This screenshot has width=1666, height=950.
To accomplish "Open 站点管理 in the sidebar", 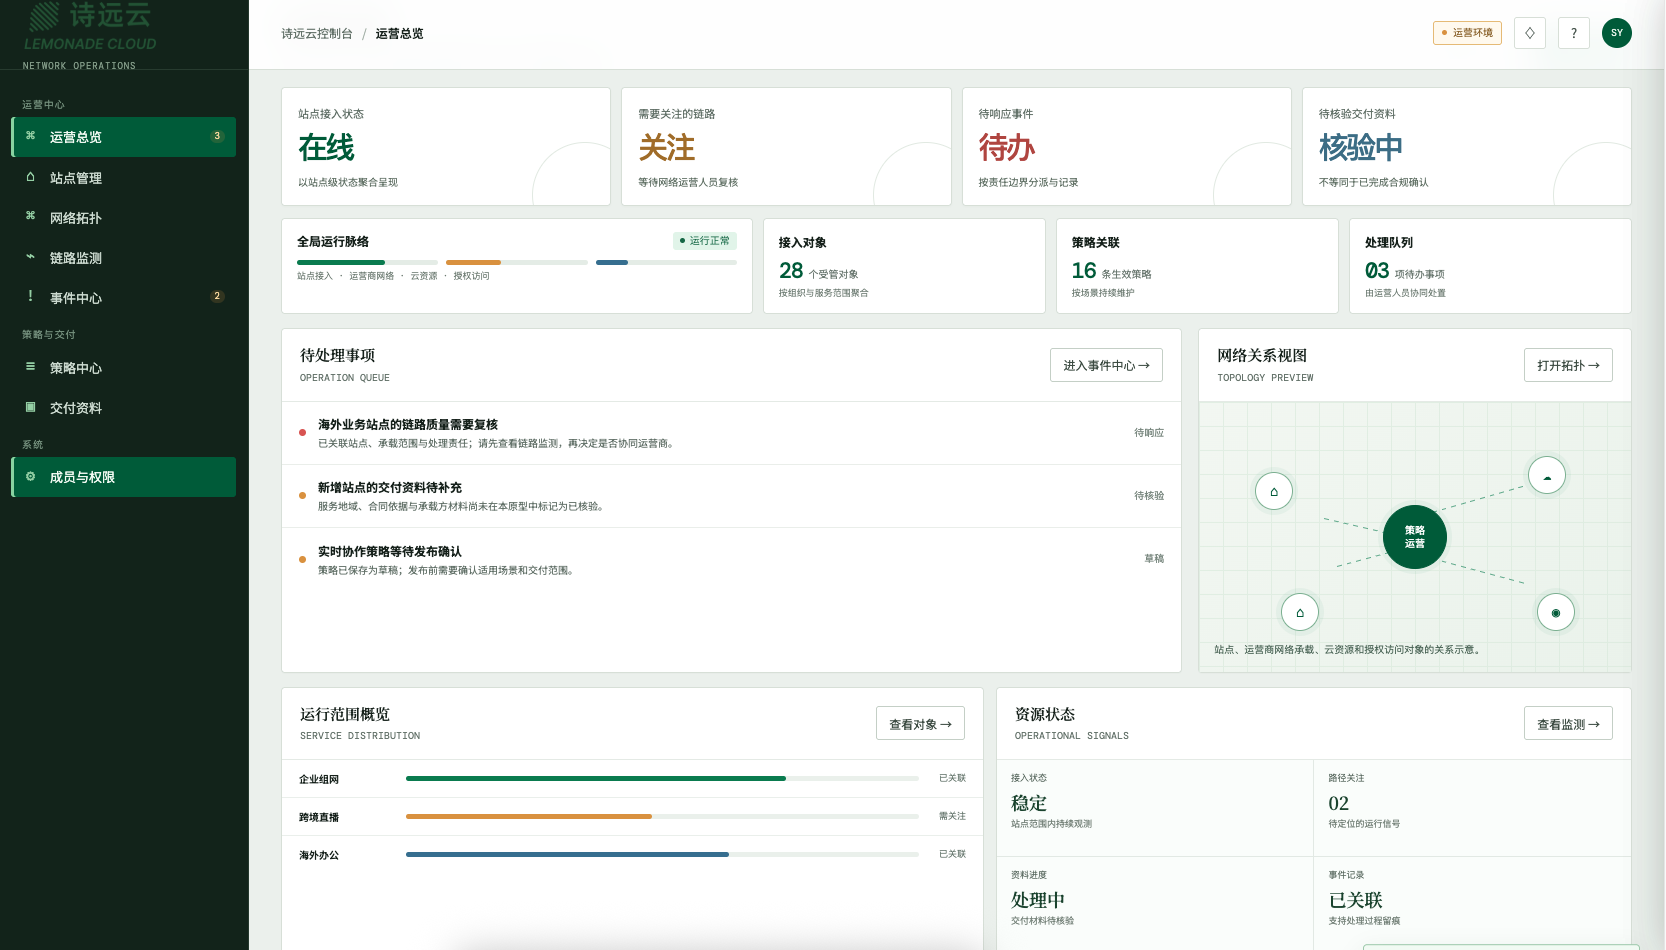I will tap(124, 177).
